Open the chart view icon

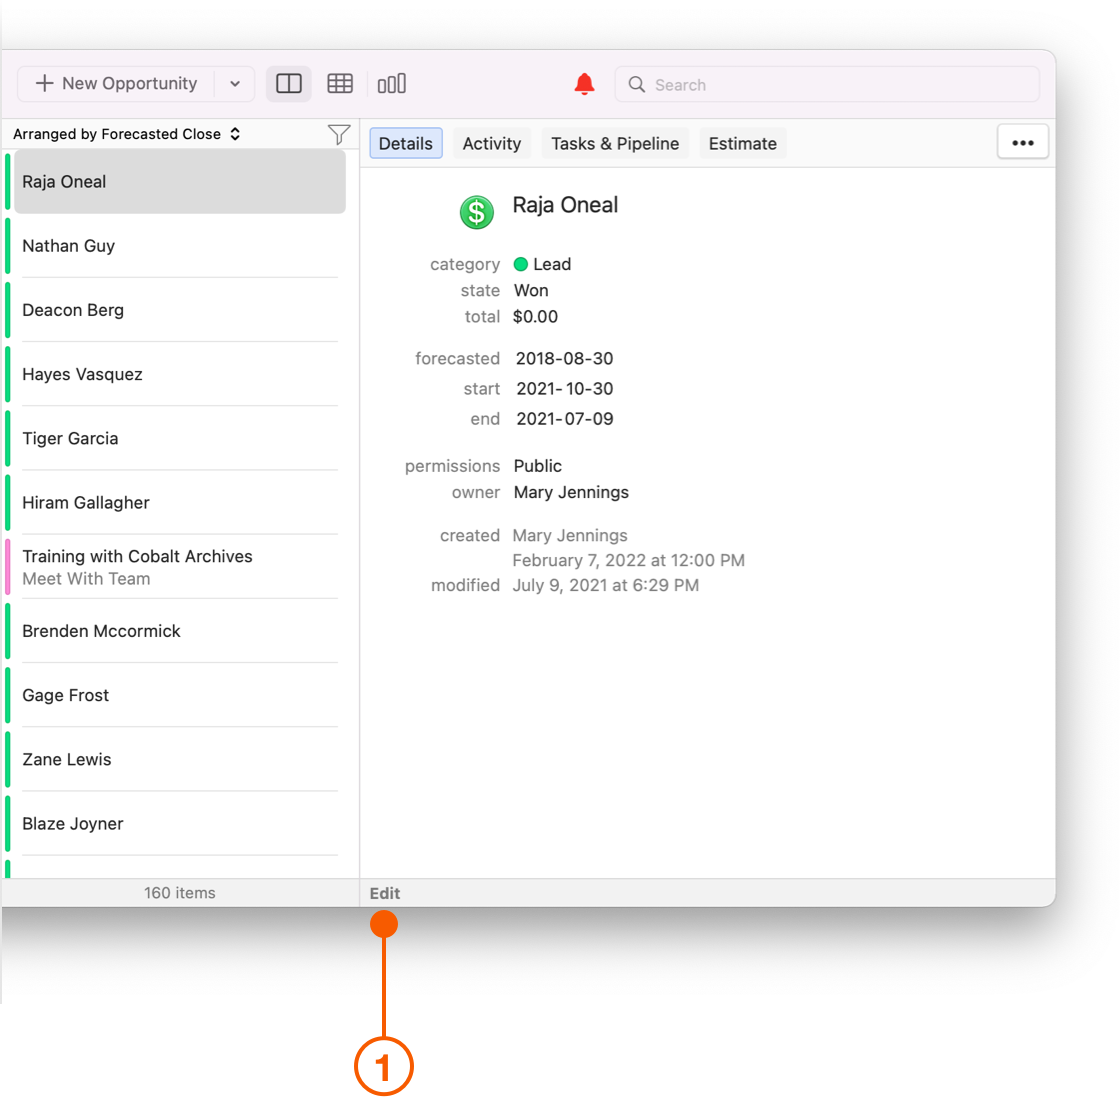(392, 83)
